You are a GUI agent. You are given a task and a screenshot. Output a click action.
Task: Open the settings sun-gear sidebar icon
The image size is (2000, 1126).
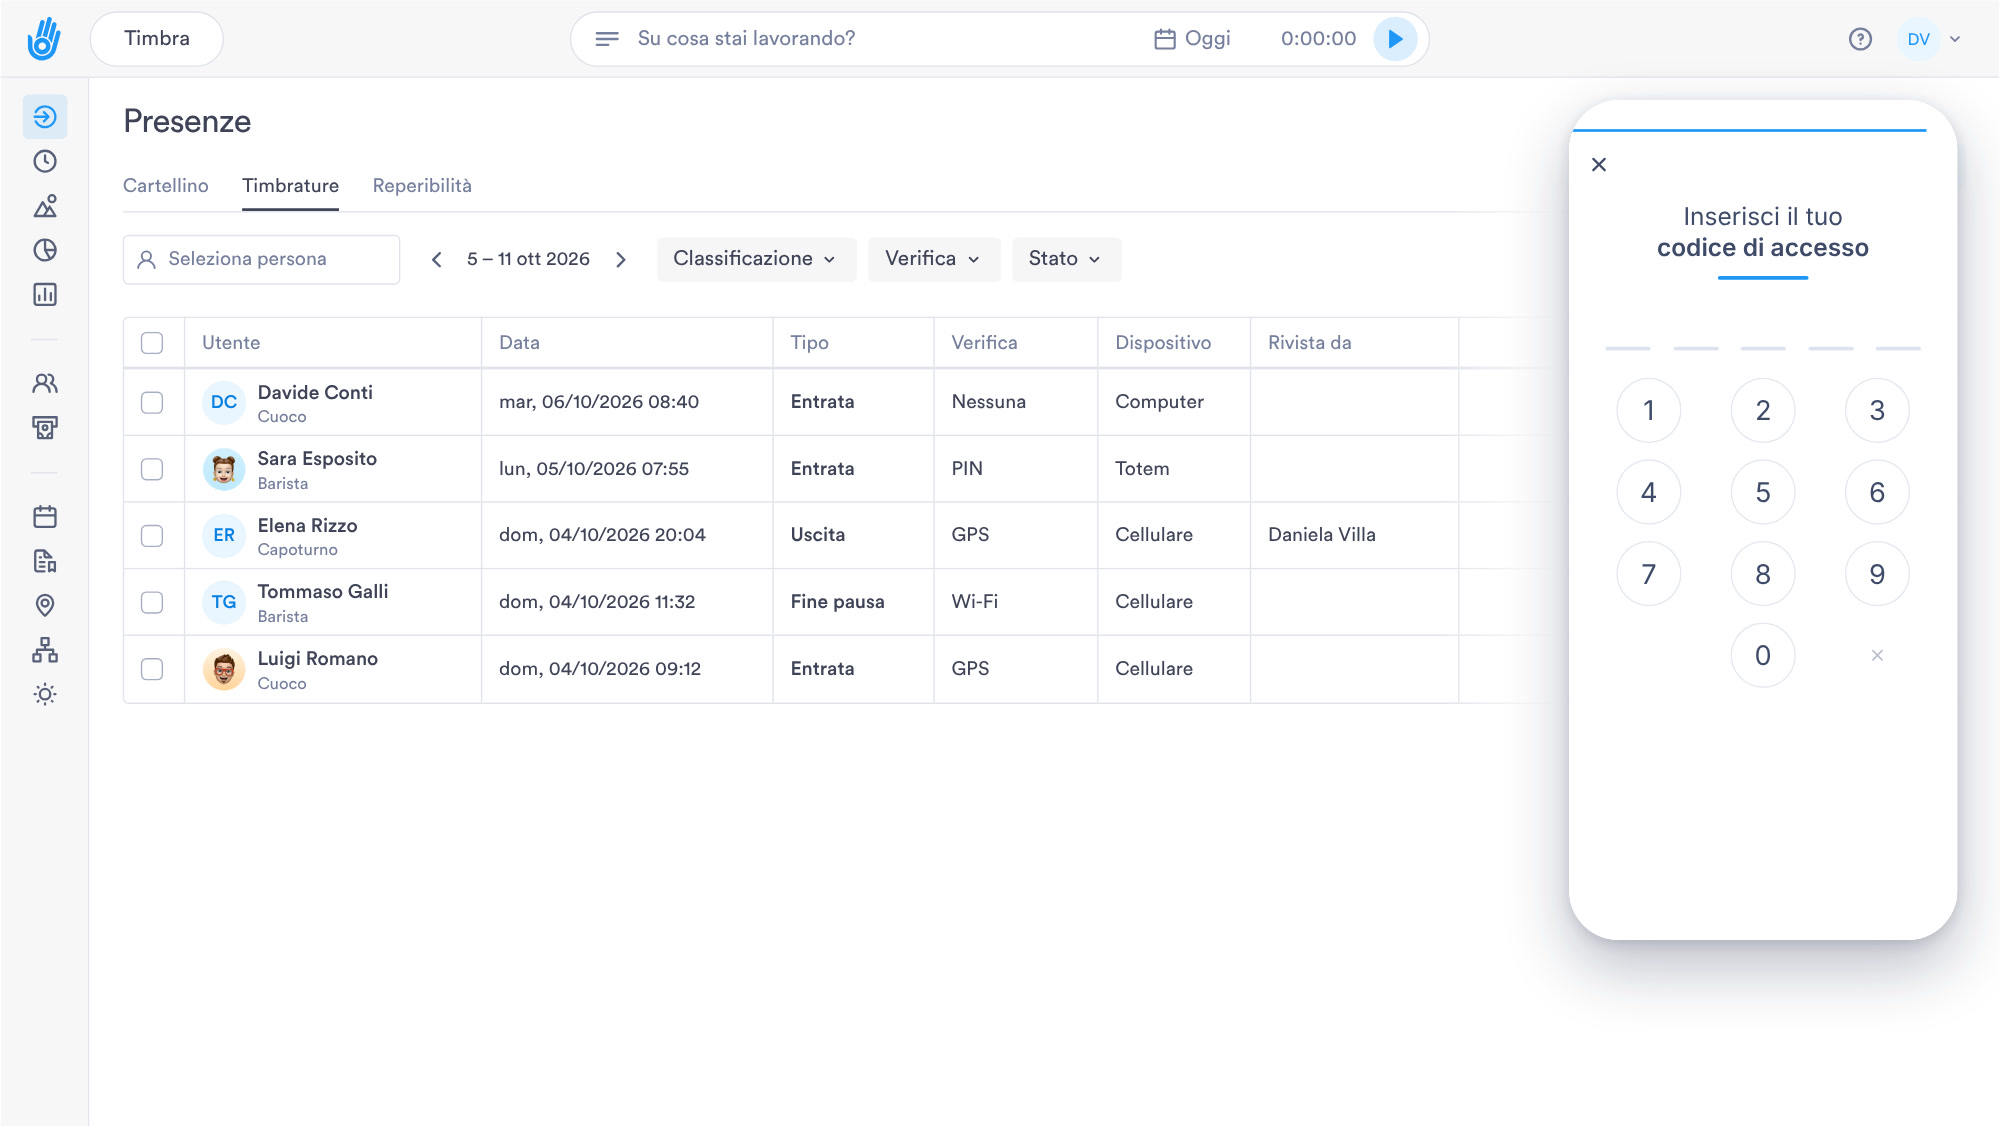45,694
